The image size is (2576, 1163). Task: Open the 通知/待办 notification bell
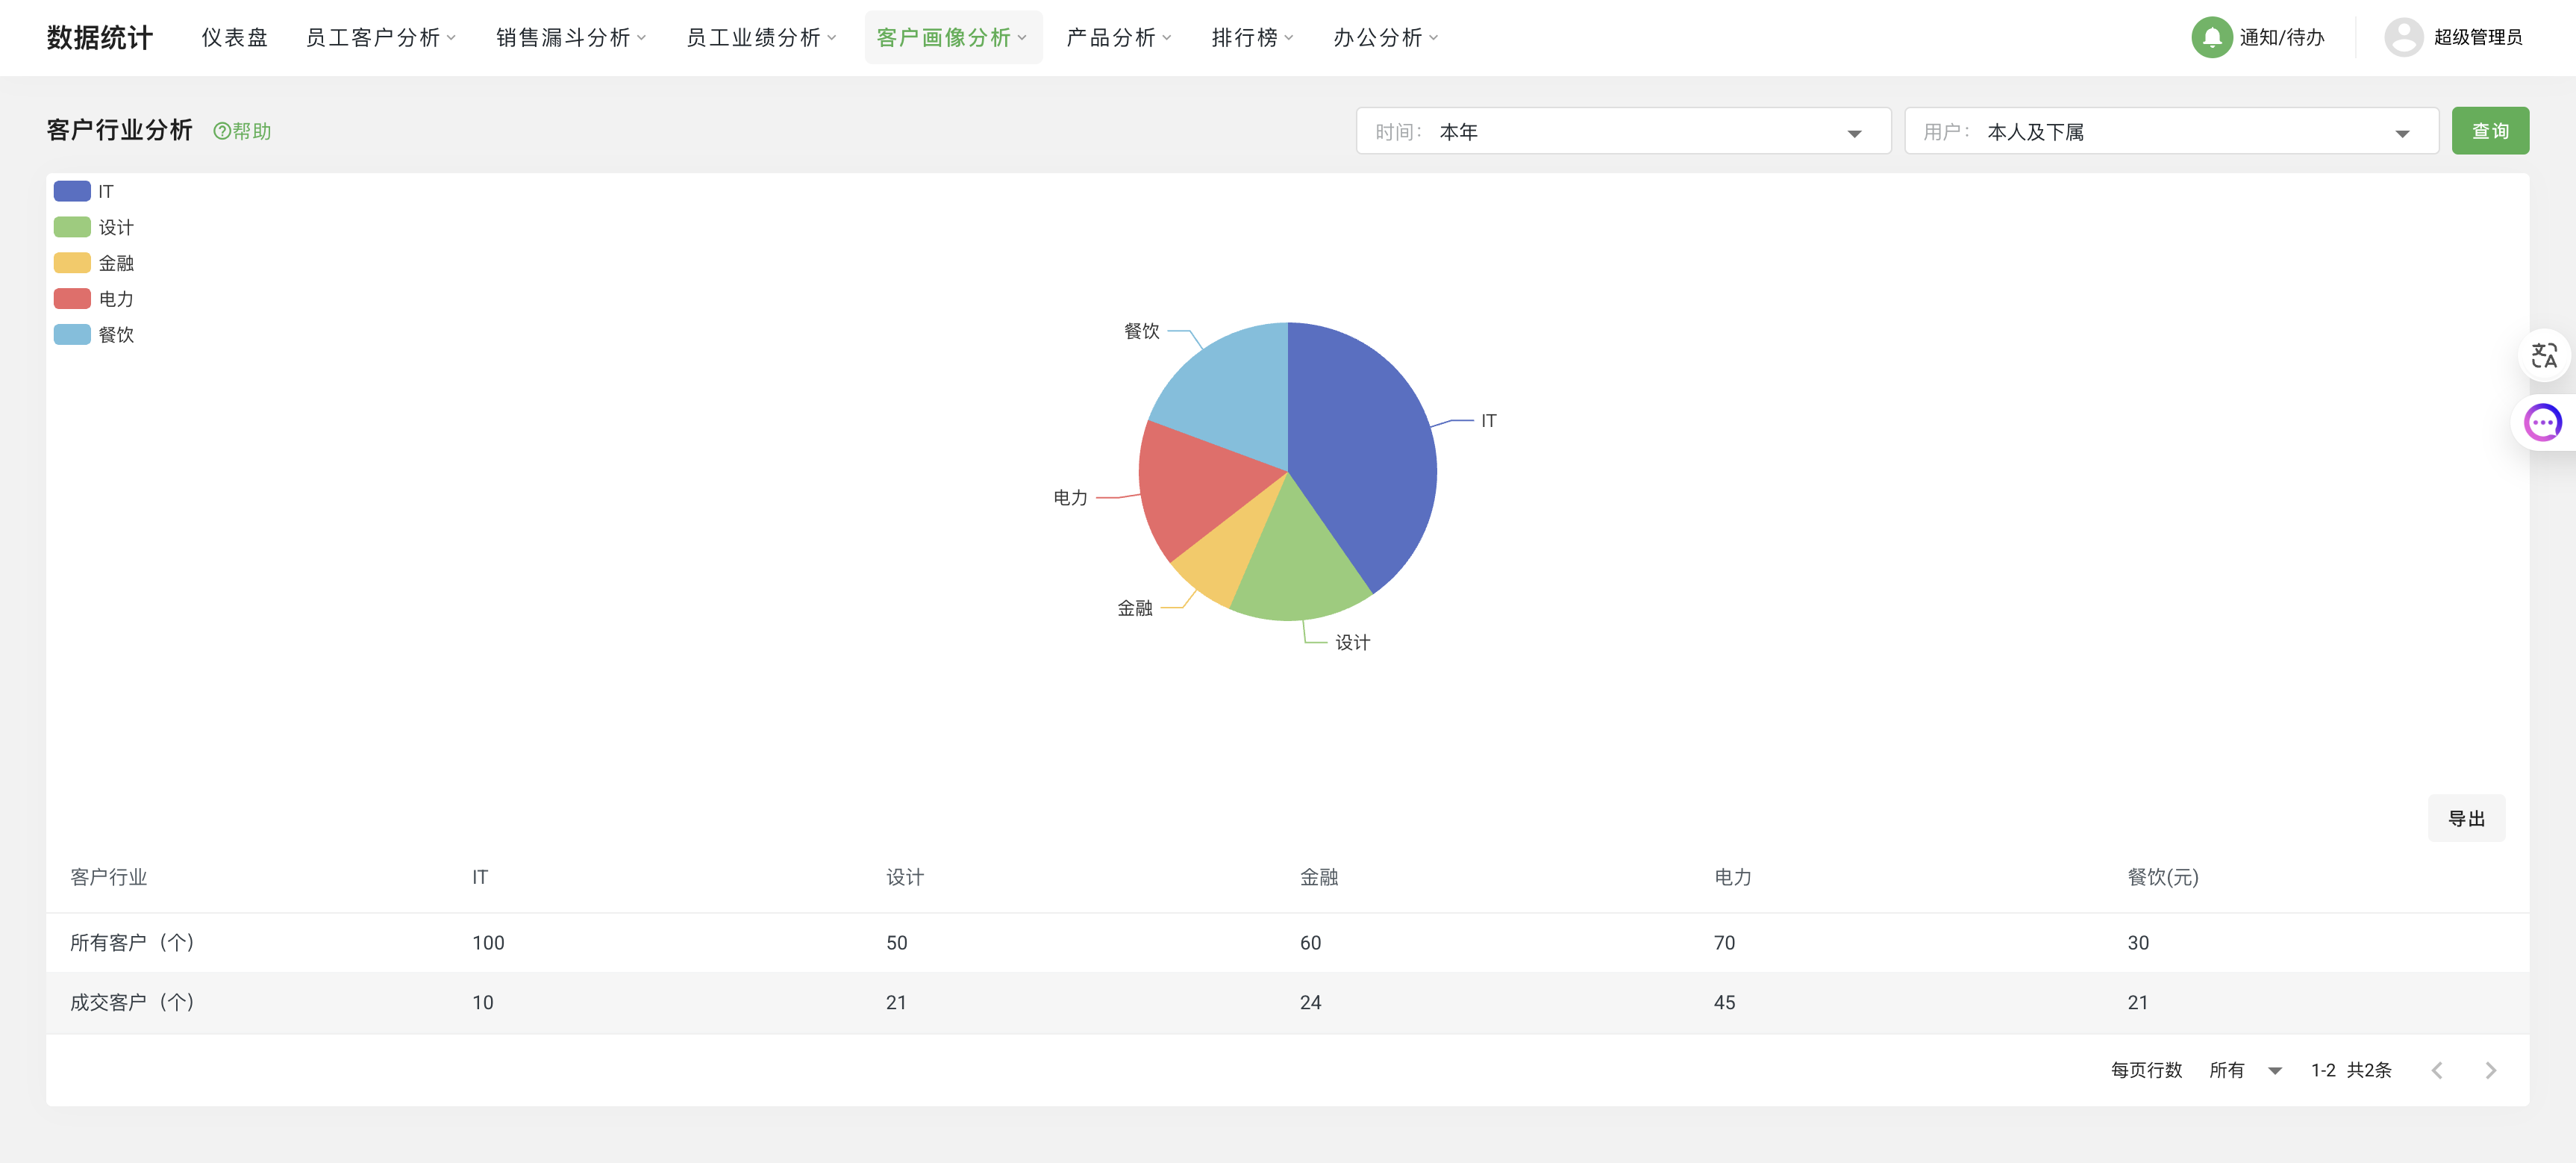click(x=2212, y=37)
